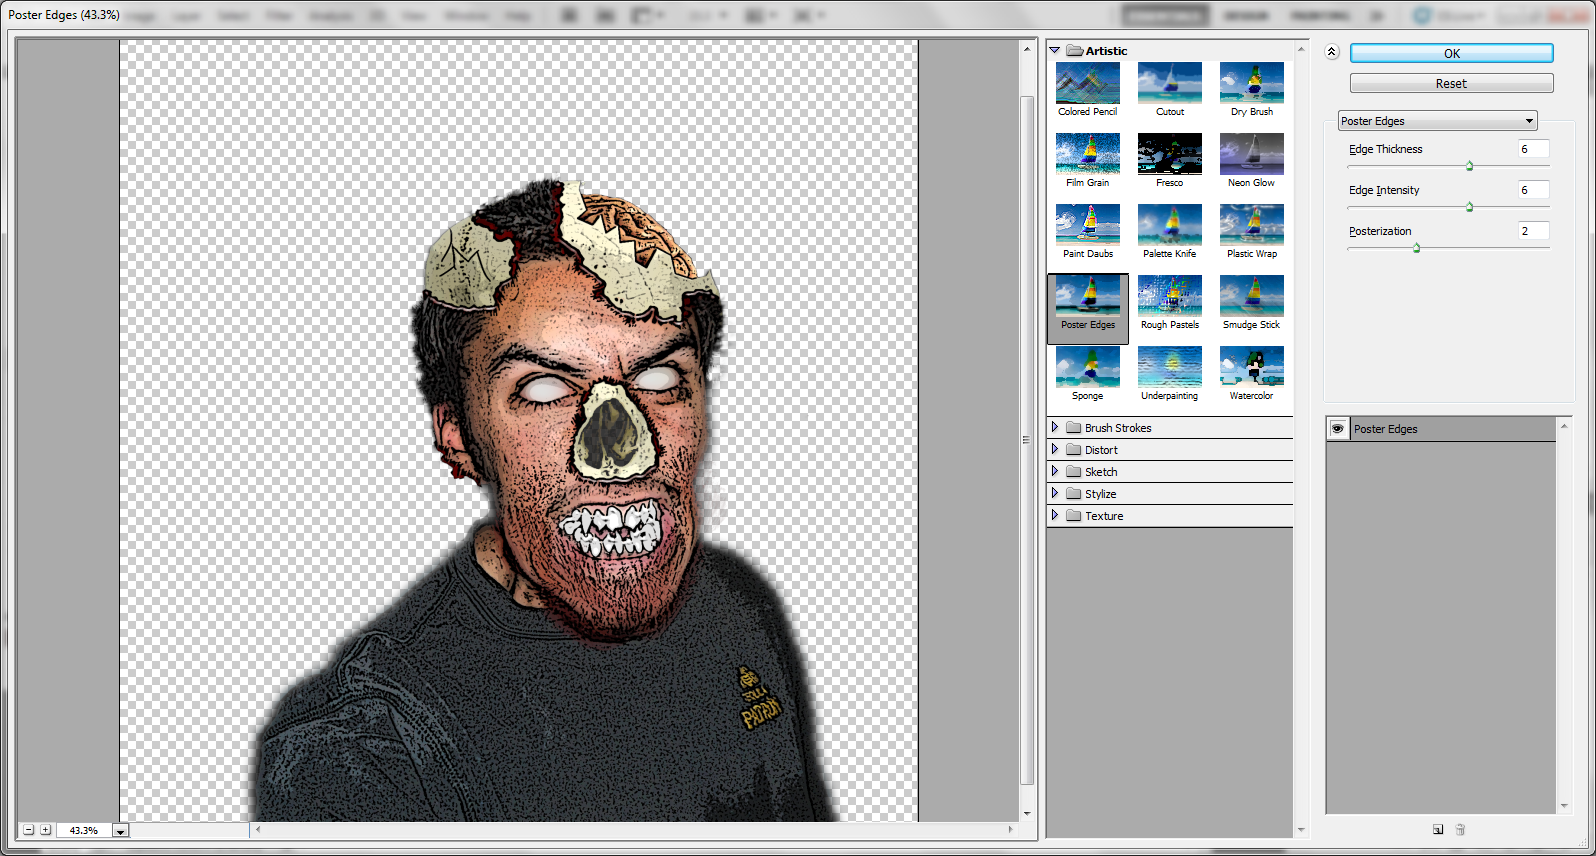Image resolution: width=1596 pixels, height=856 pixels.
Task: Click the preview vertical scrollbar down arrow
Action: tap(1027, 814)
